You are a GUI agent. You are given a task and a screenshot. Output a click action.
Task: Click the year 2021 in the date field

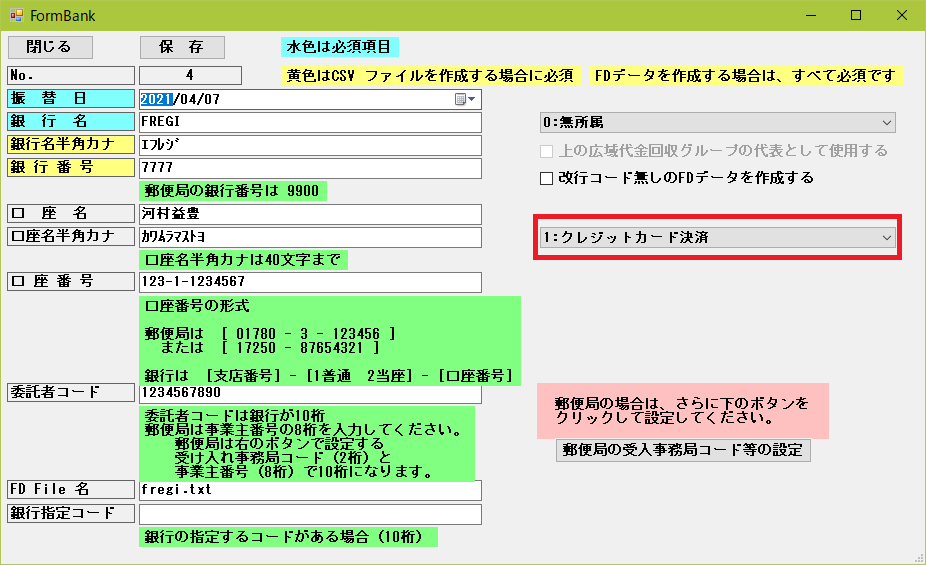pos(156,99)
